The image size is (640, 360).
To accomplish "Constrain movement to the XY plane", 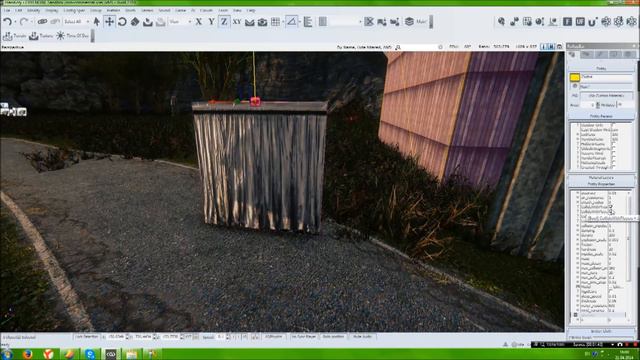I will [237, 22].
